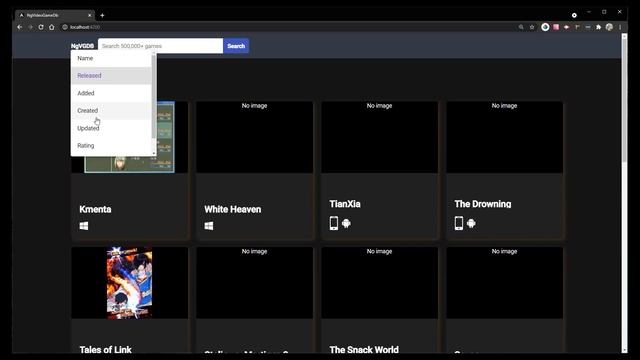
Task: Open the Chrome profile avatar
Action: pos(609,27)
